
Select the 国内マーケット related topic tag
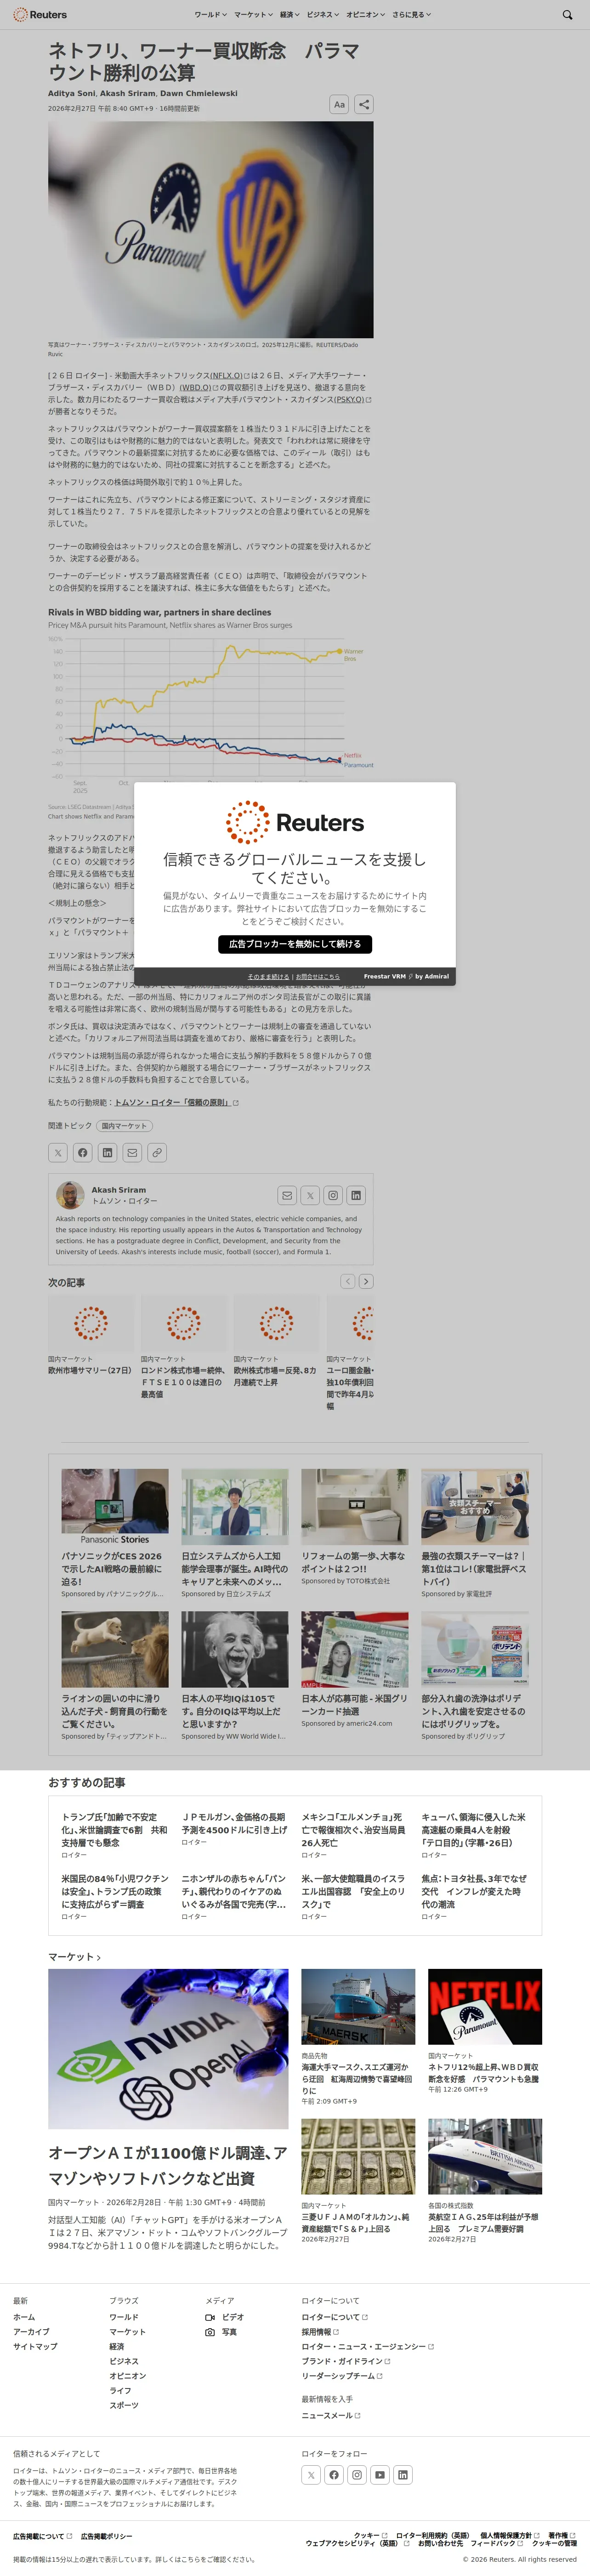(x=124, y=1125)
